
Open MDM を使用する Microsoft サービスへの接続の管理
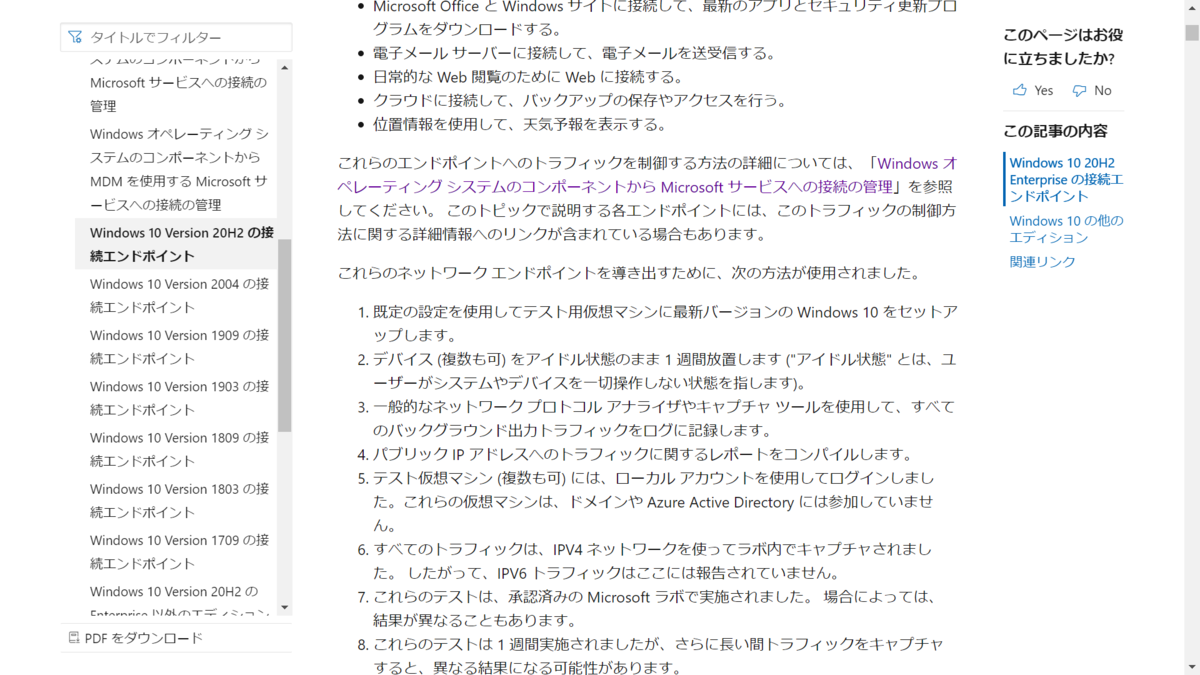pos(180,169)
